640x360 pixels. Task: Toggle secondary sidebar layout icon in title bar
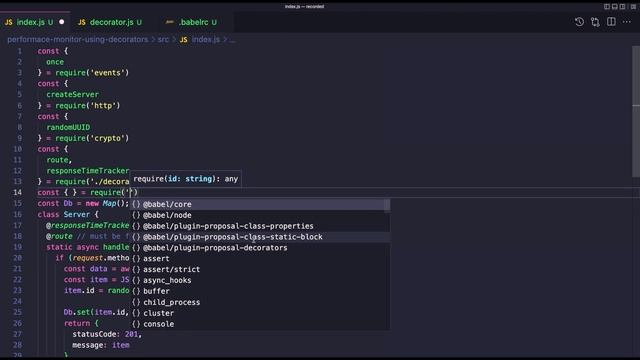(x=622, y=7)
